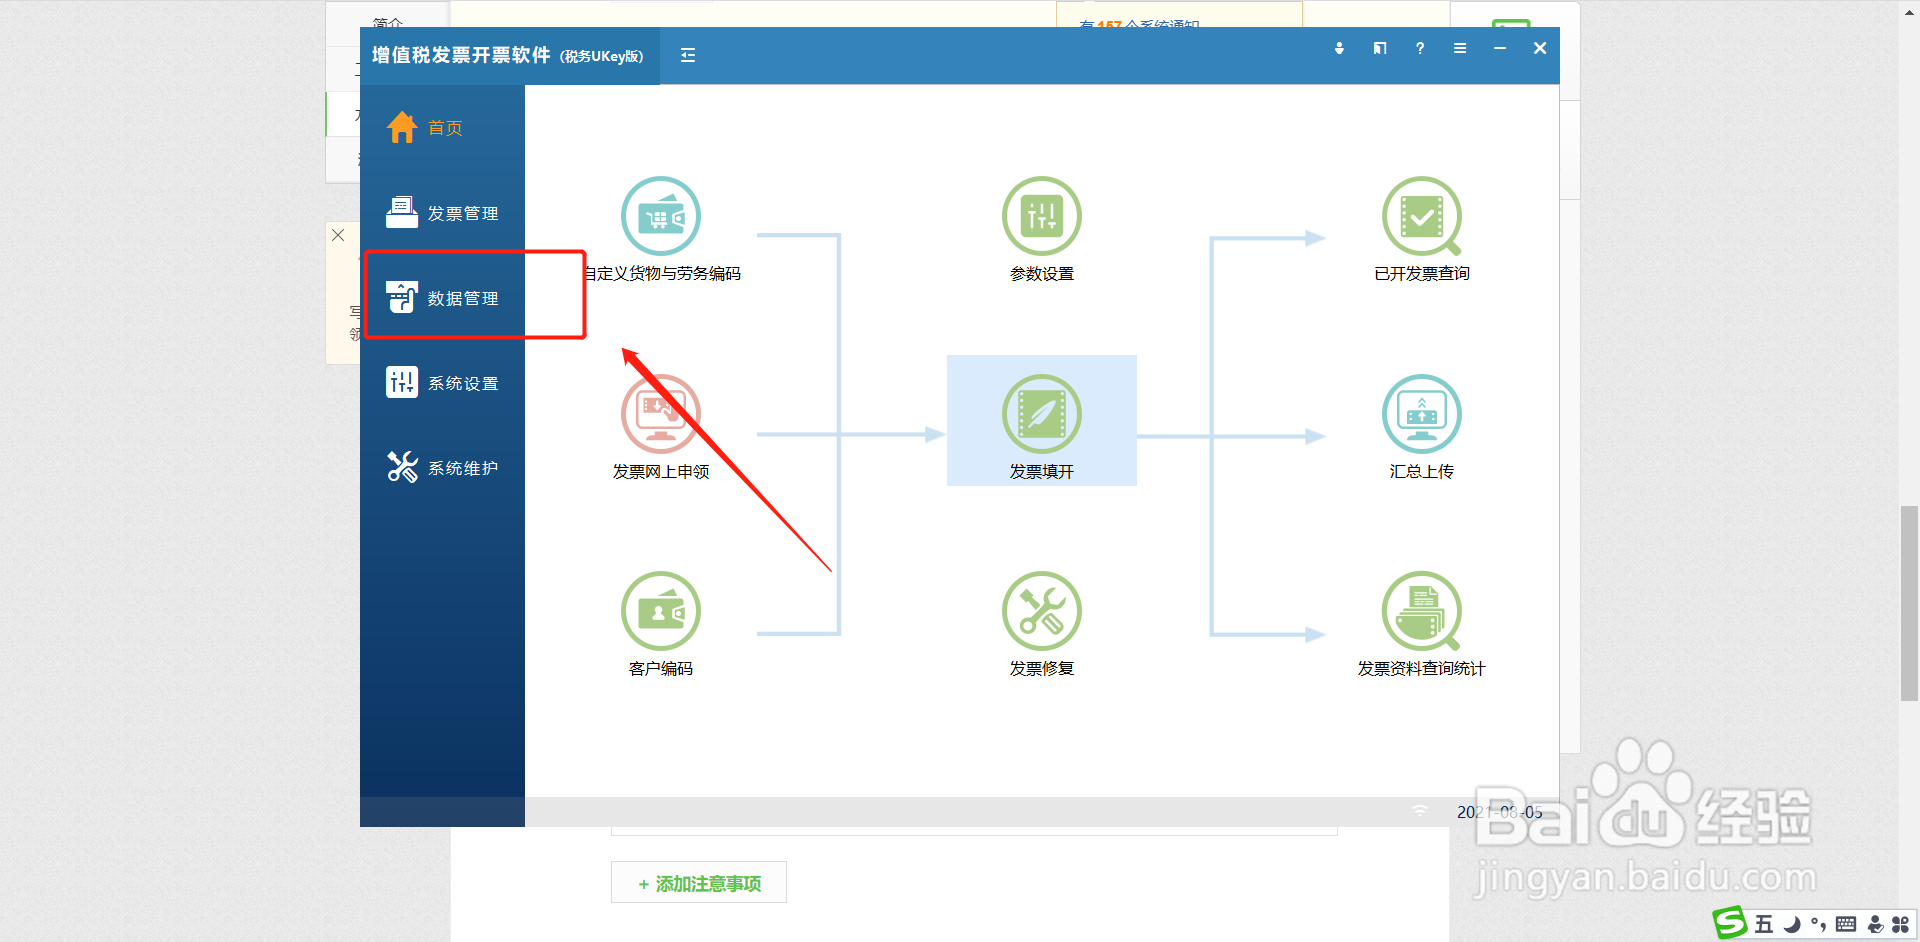Click the 首页 label text
Viewport: 1920px width, 942px height.
coord(445,128)
